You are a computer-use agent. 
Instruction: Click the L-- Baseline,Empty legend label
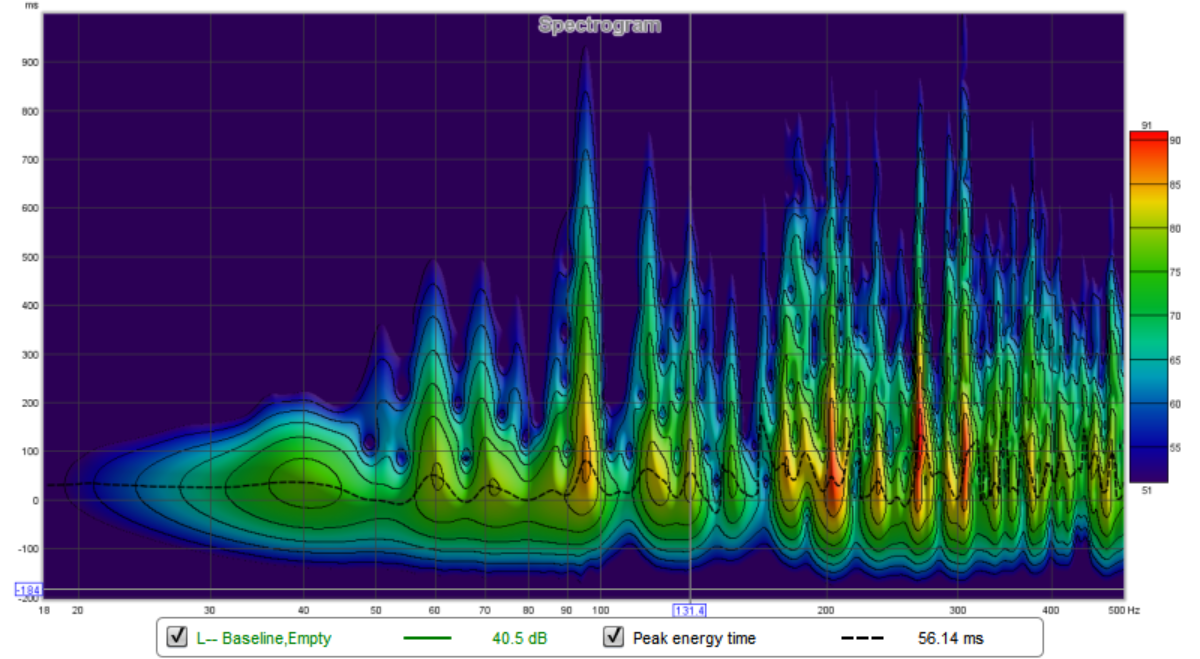tap(262, 638)
